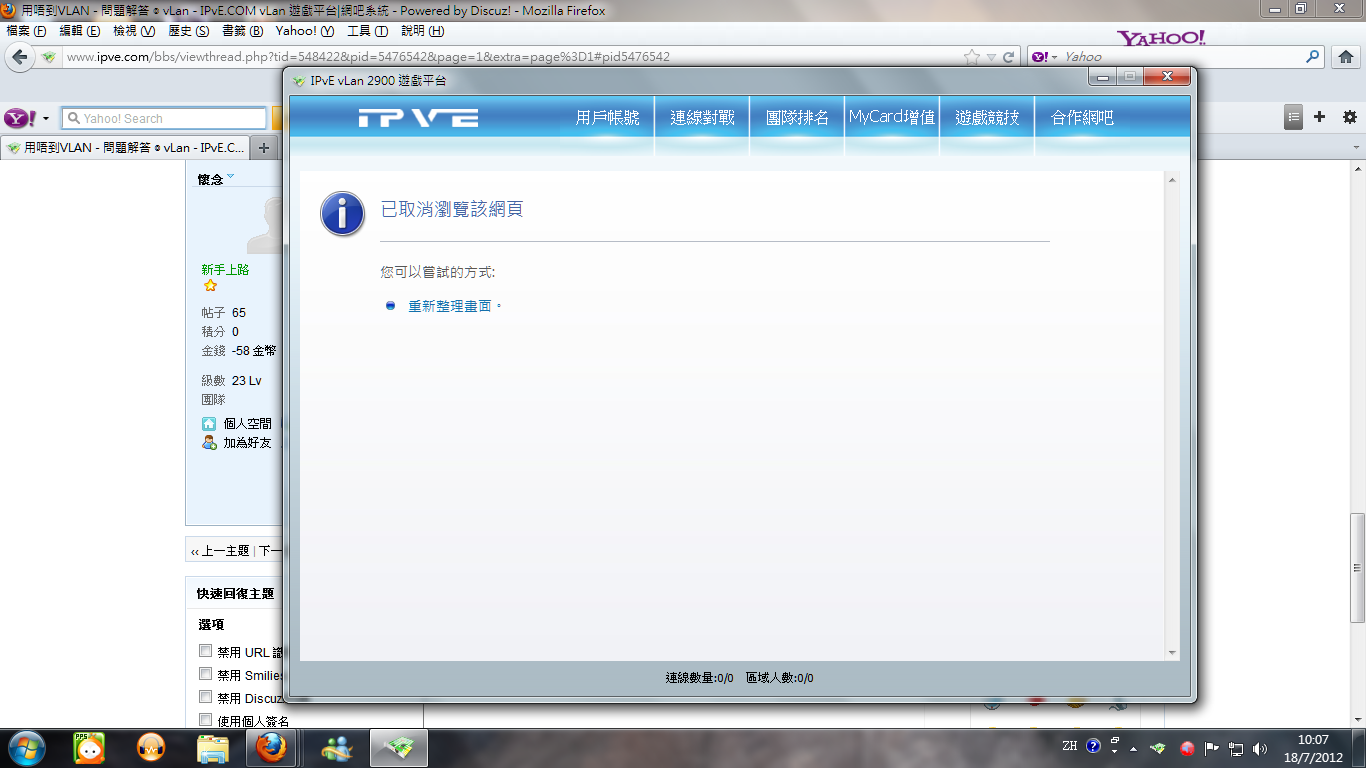The image size is (1366, 768).
Task: Click the Yahoo toolbar plus icon
Action: tap(1320, 117)
